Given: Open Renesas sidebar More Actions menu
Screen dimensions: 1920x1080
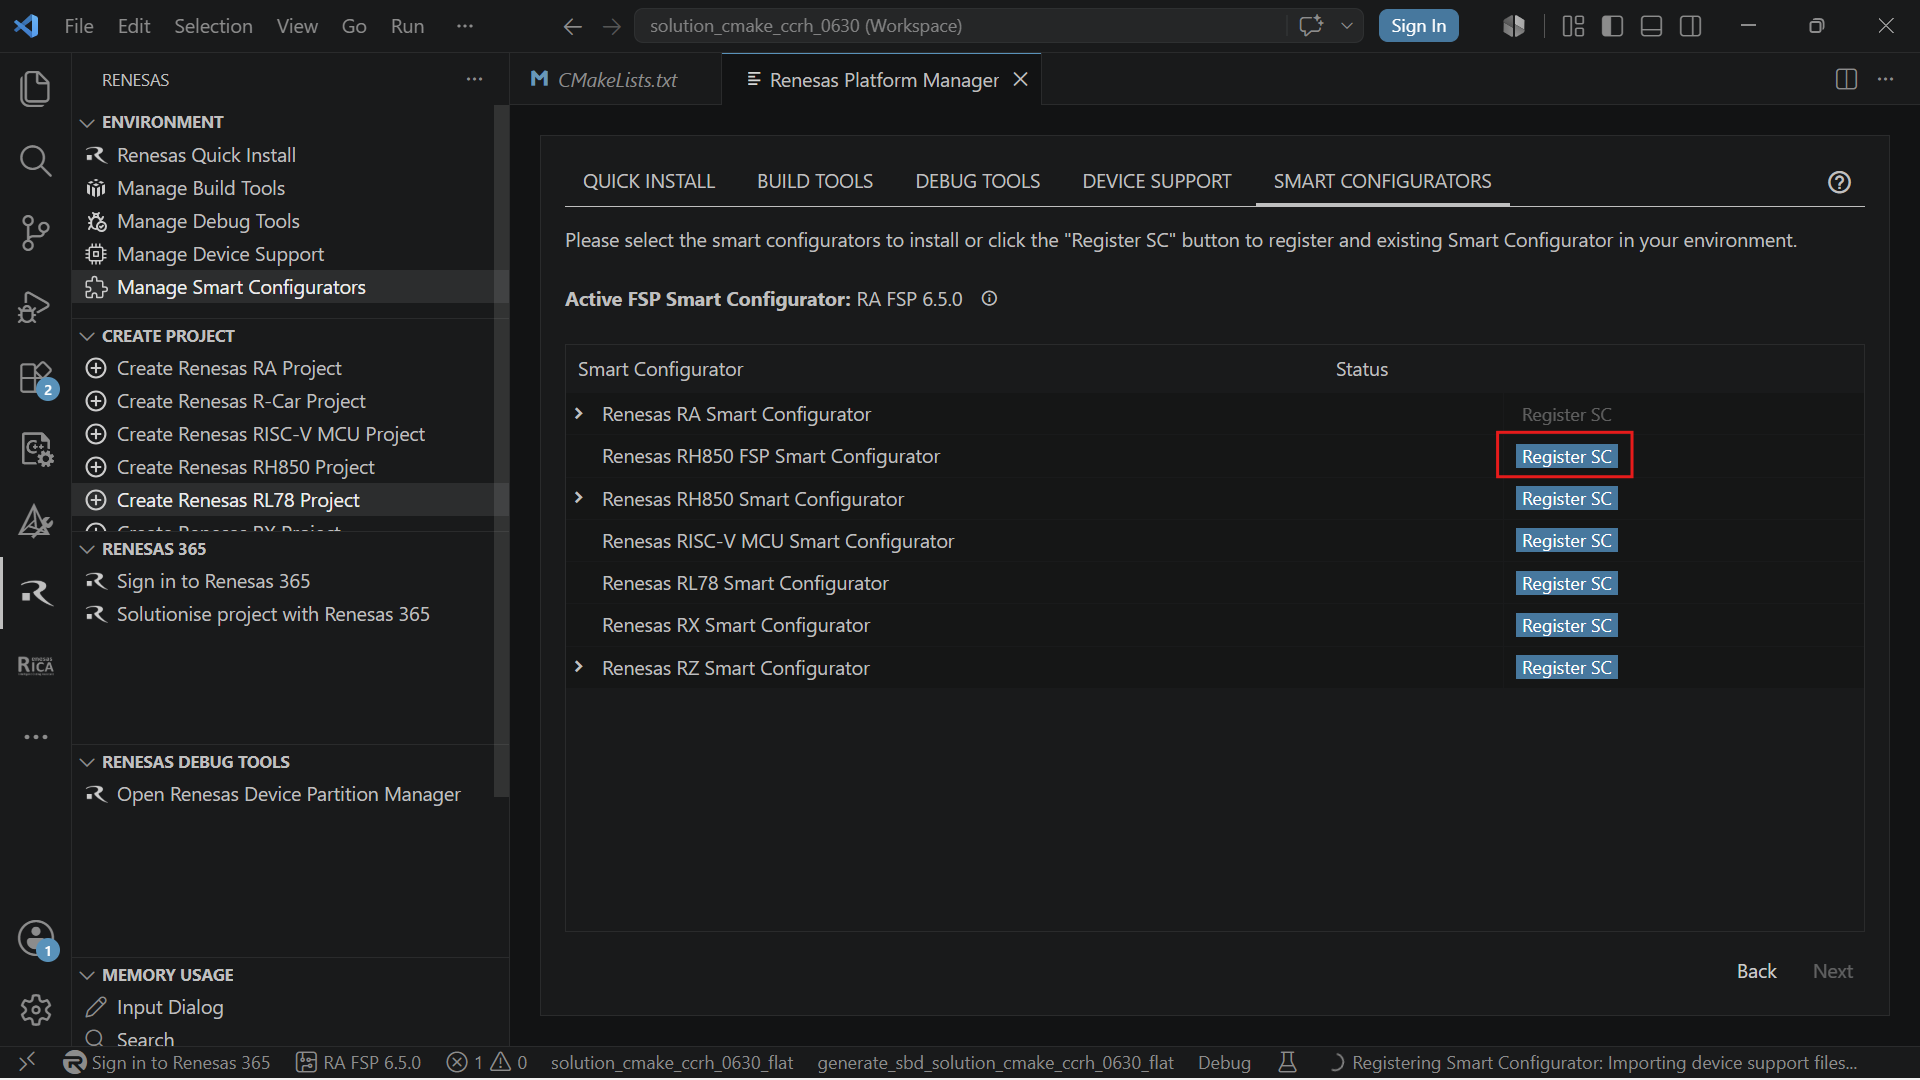Looking at the screenshot, I should [x=474, y=79].
